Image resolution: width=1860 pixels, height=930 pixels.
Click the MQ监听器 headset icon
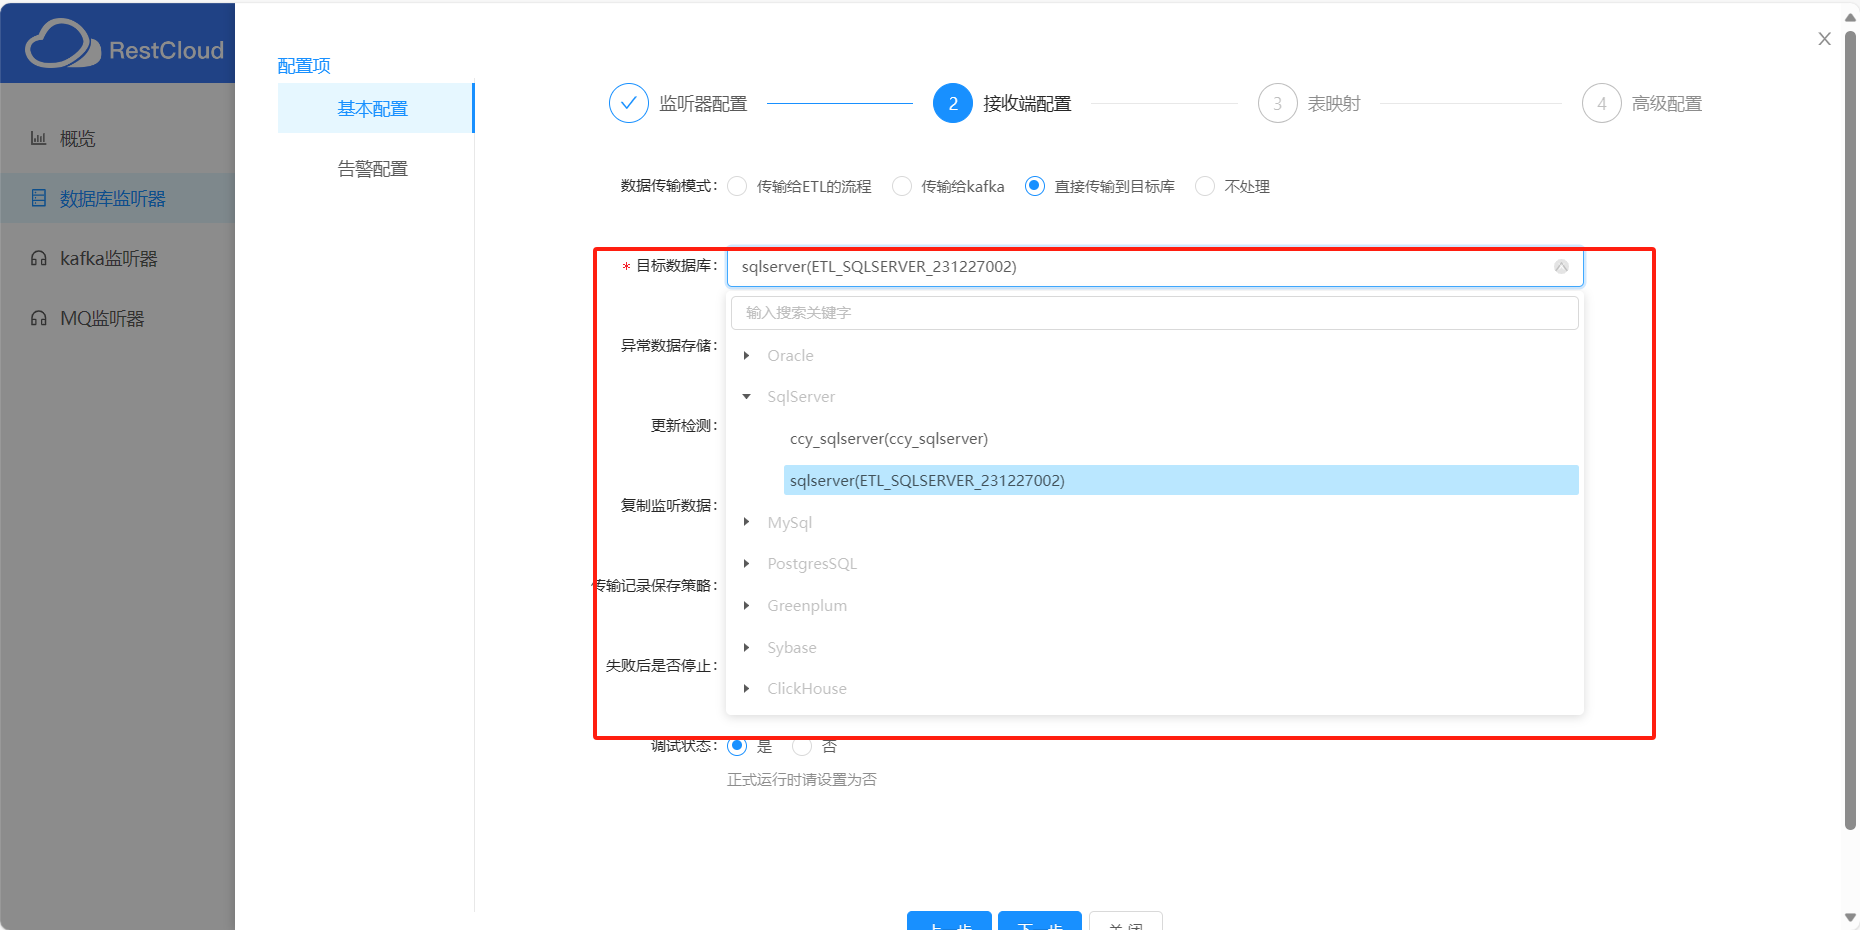pos(38,318)
